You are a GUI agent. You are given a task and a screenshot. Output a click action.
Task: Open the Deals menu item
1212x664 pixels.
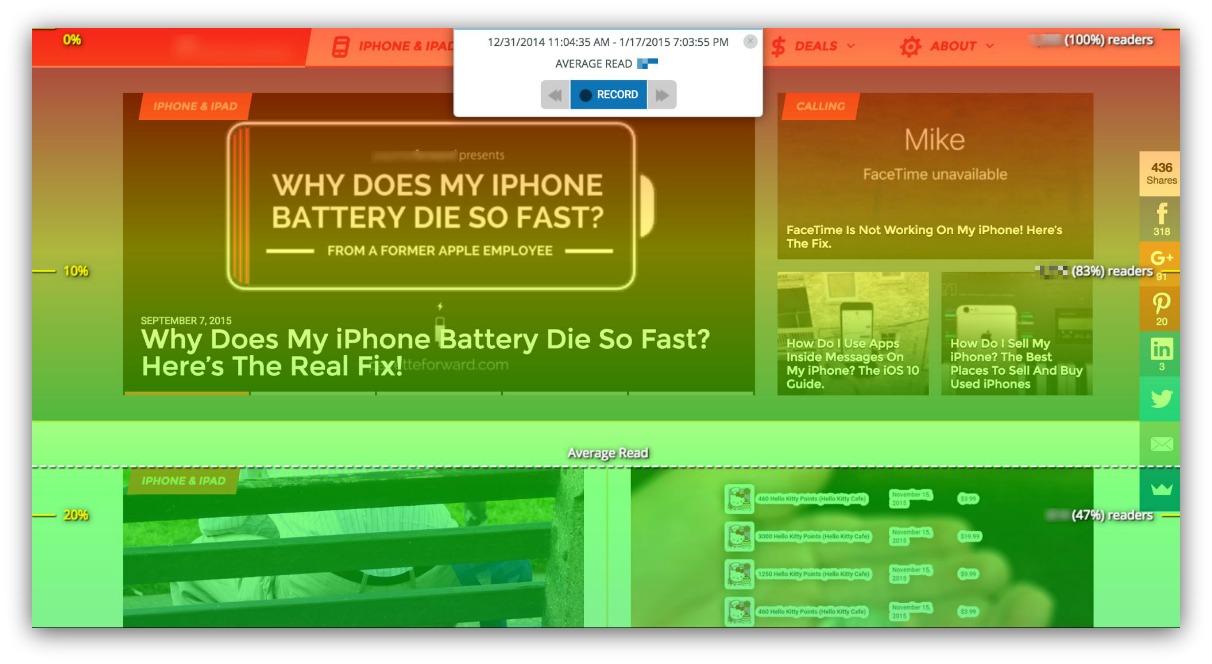coord(816,46)
